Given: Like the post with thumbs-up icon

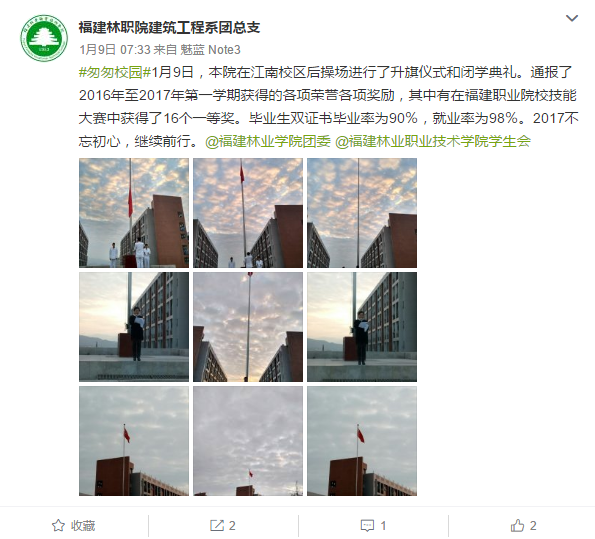Looking at the screenshot, I should coord(517,525).
